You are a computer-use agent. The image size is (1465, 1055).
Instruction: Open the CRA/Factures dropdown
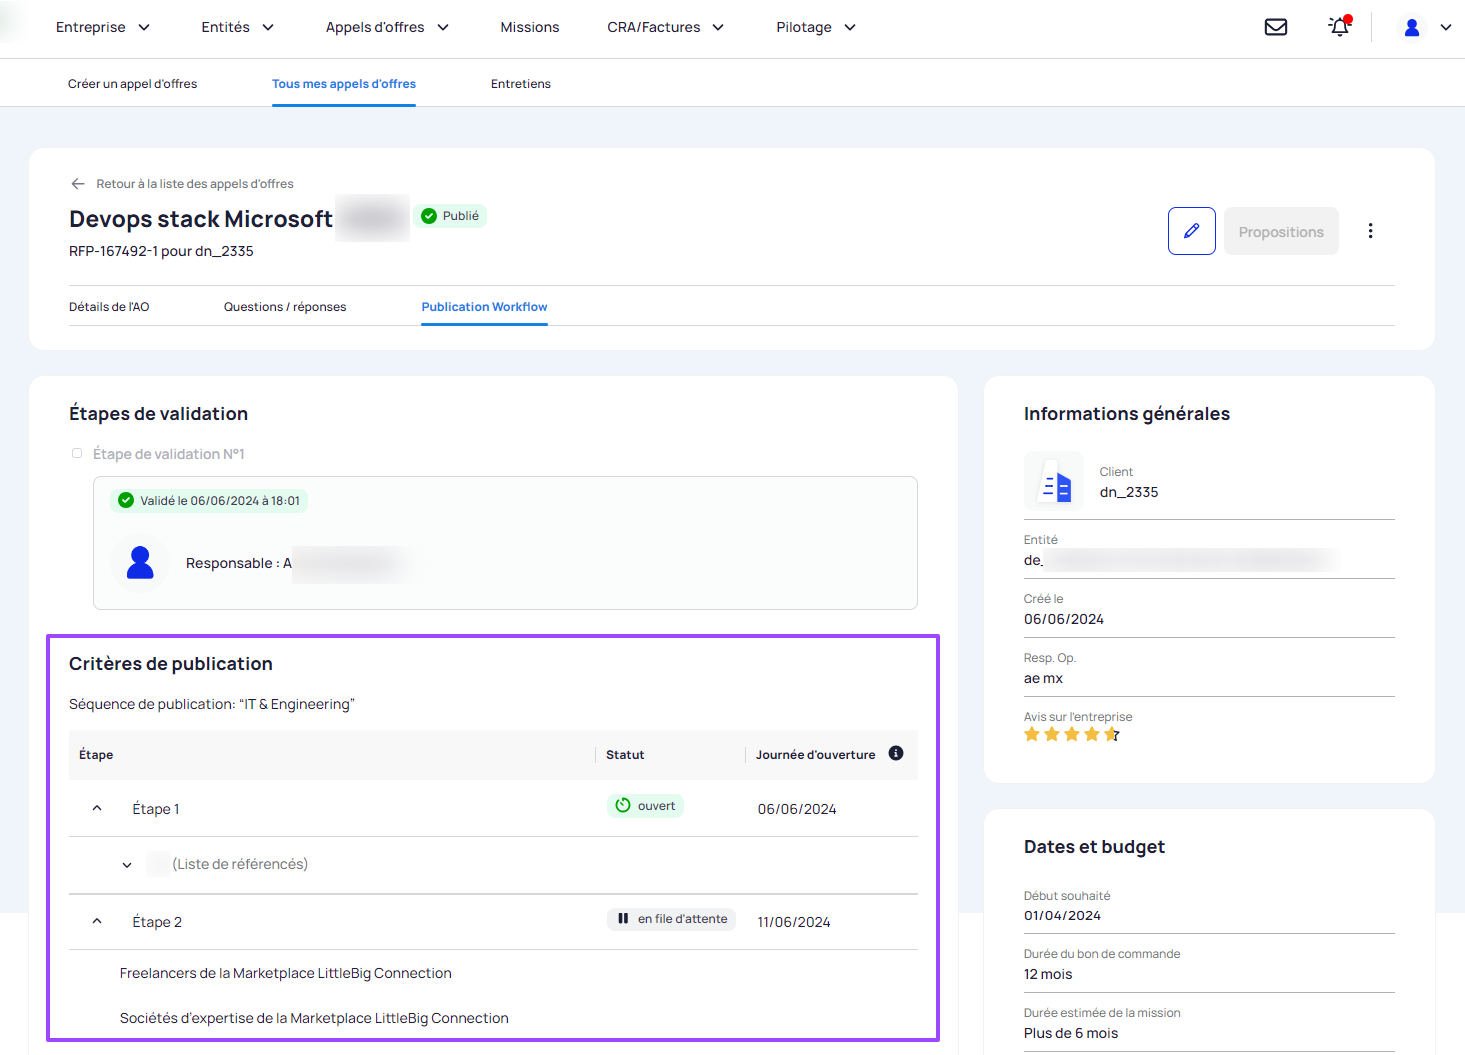[666, 27]
